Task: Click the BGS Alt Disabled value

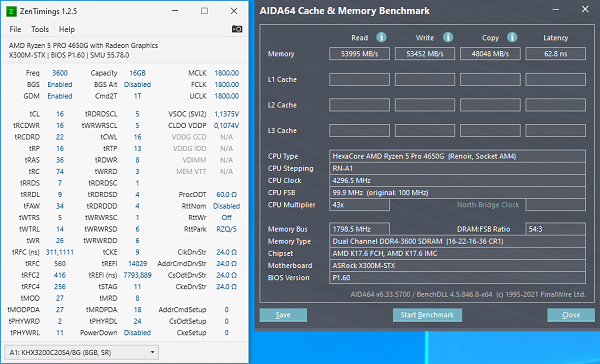Action: [x=137, y=85]
